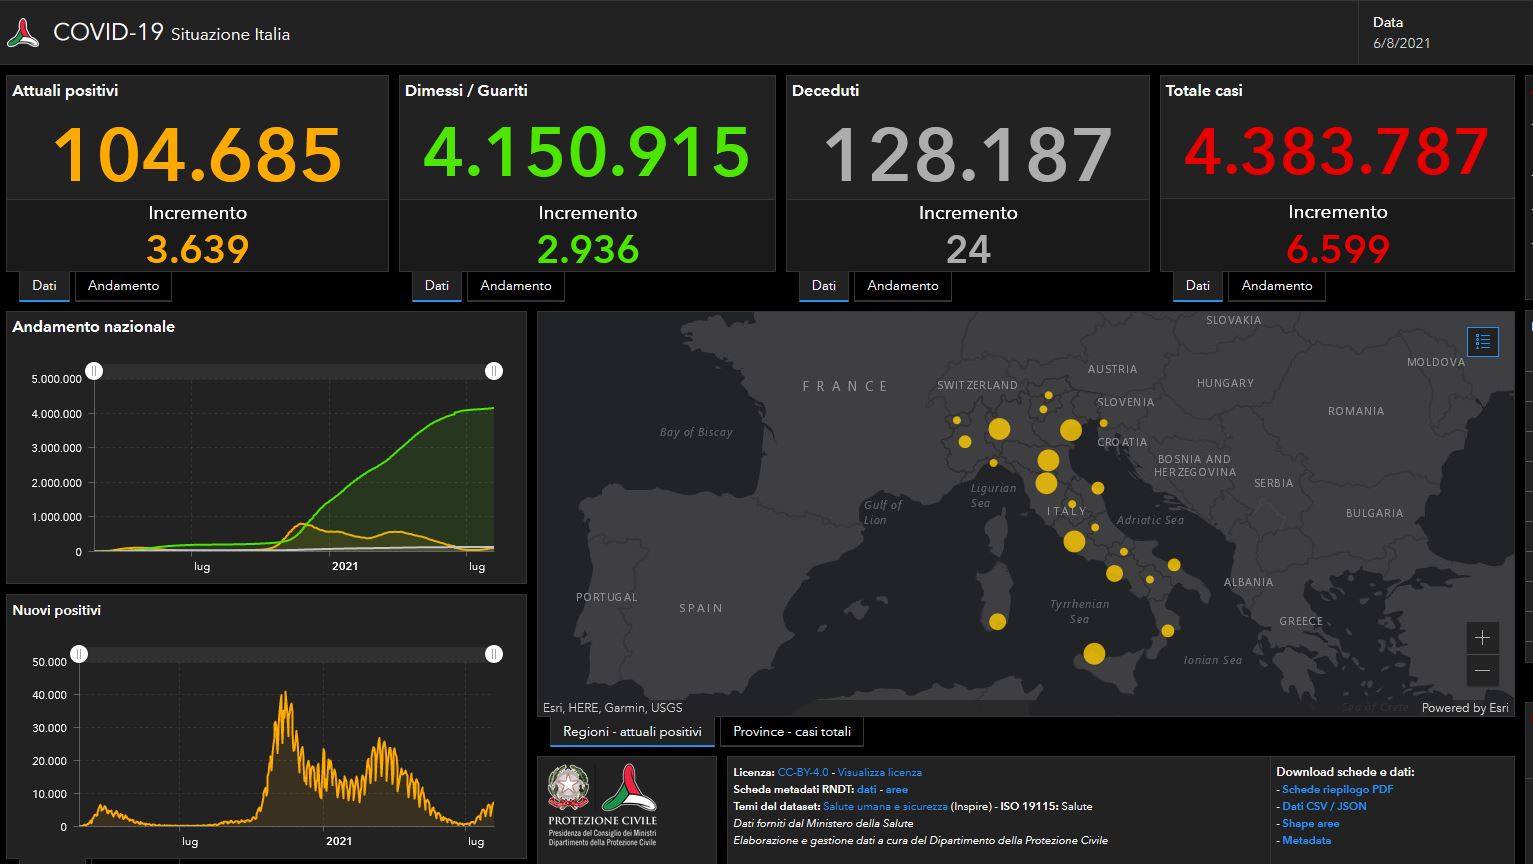
Task: Switch Totale casi card back to Dati view
Action: 1197,286
